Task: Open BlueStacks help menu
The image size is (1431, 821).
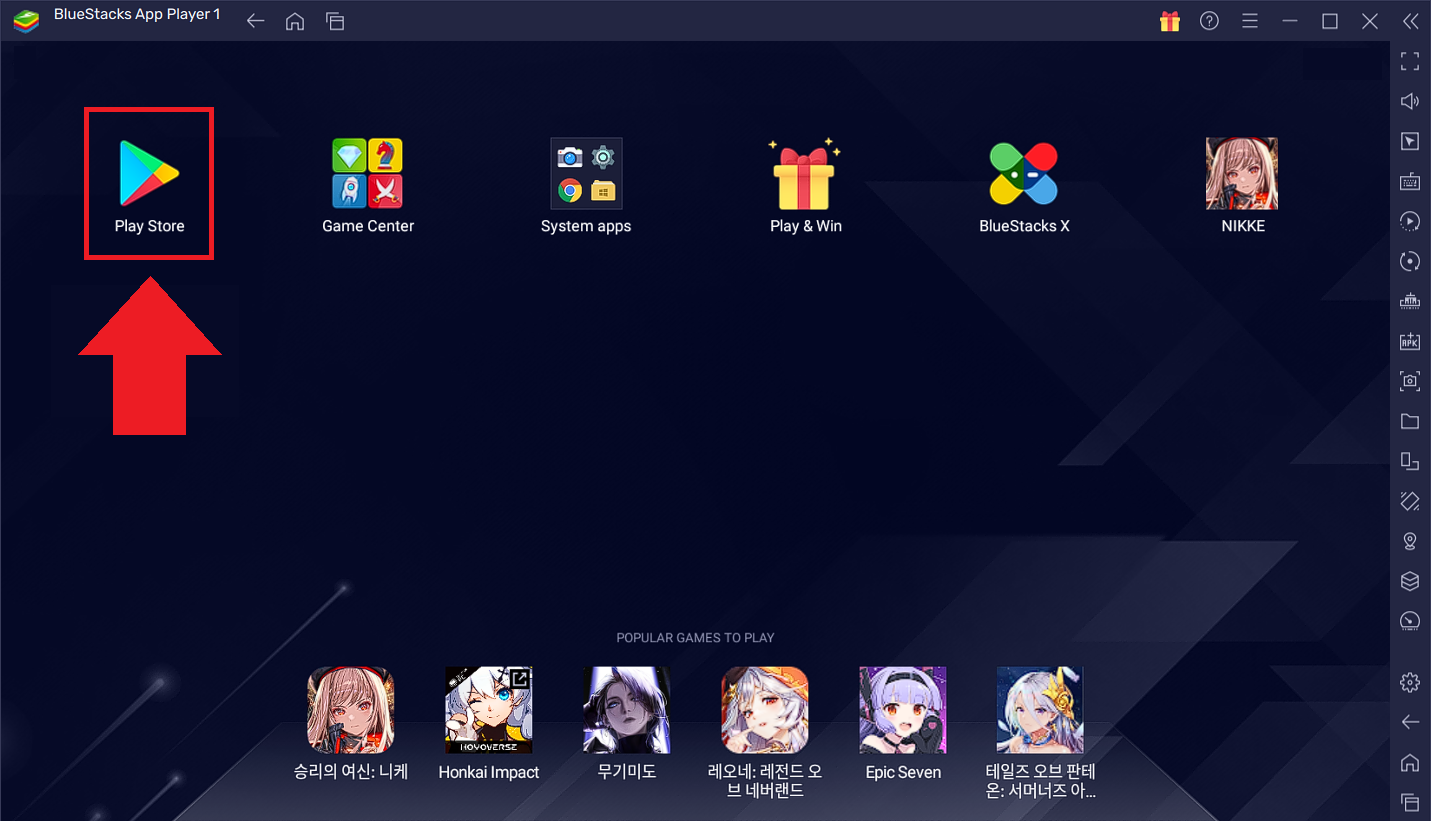Action: pos(1209,20)
